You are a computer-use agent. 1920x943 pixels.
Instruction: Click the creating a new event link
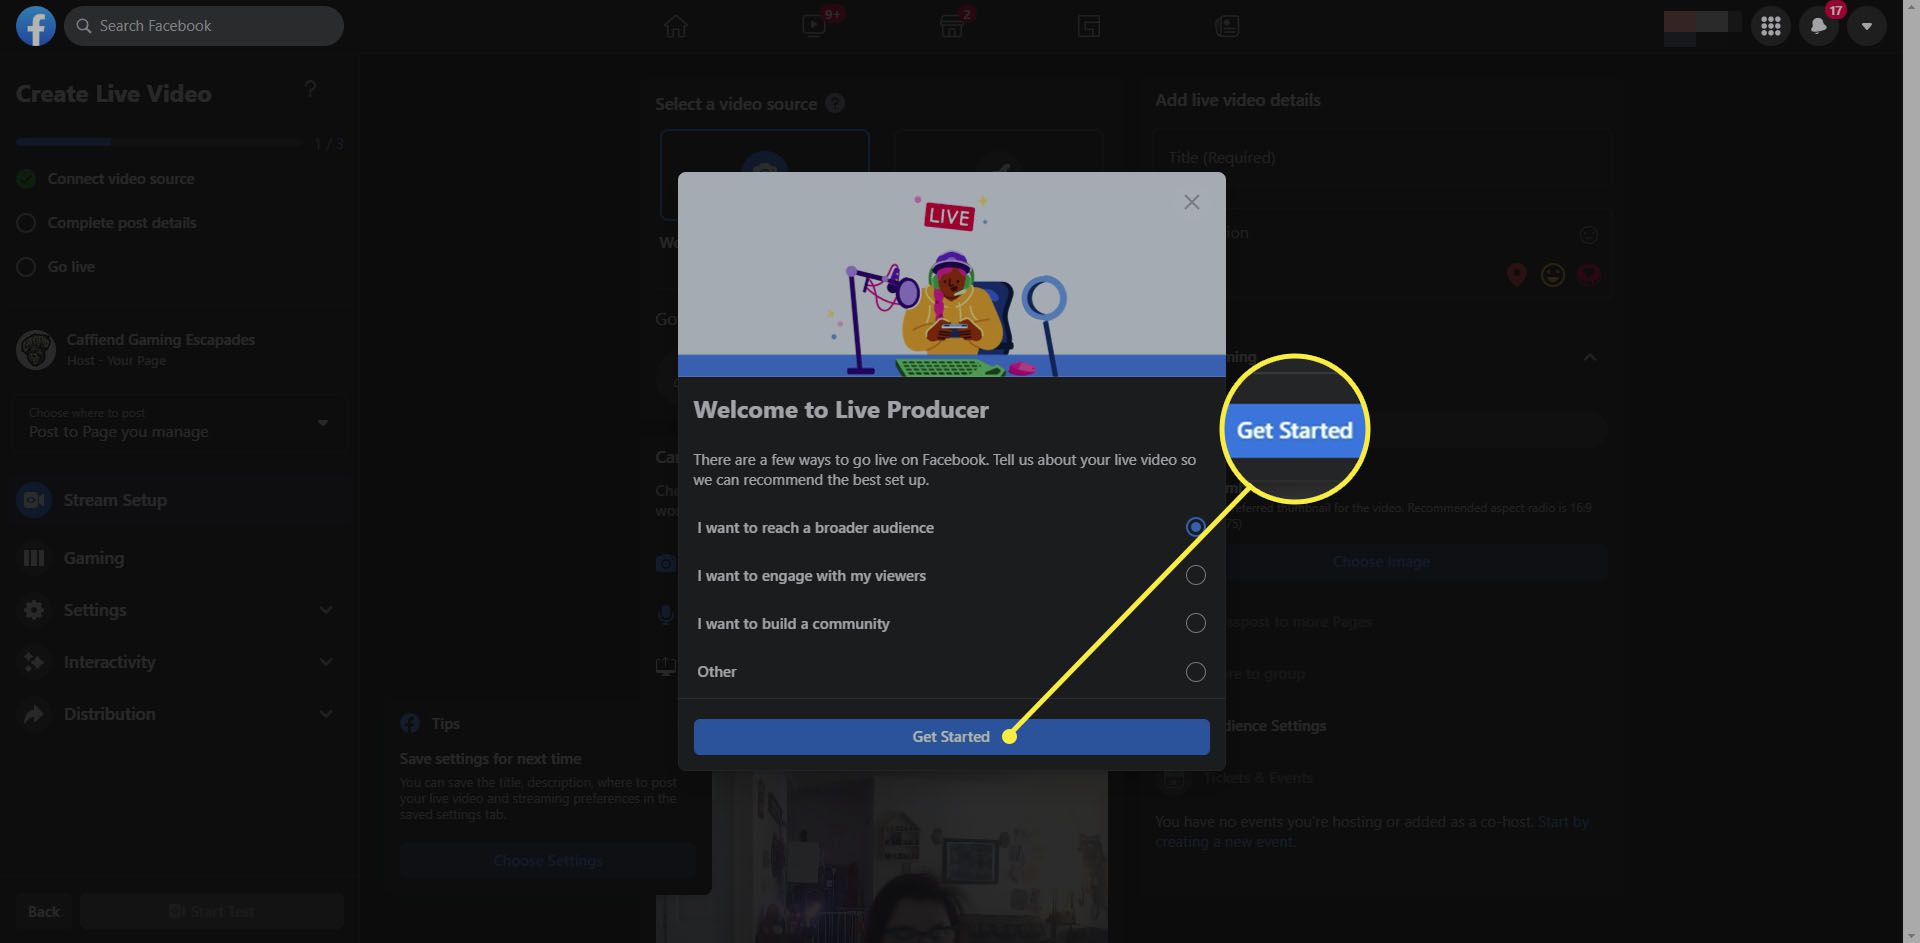click(x=1225, y=842)
